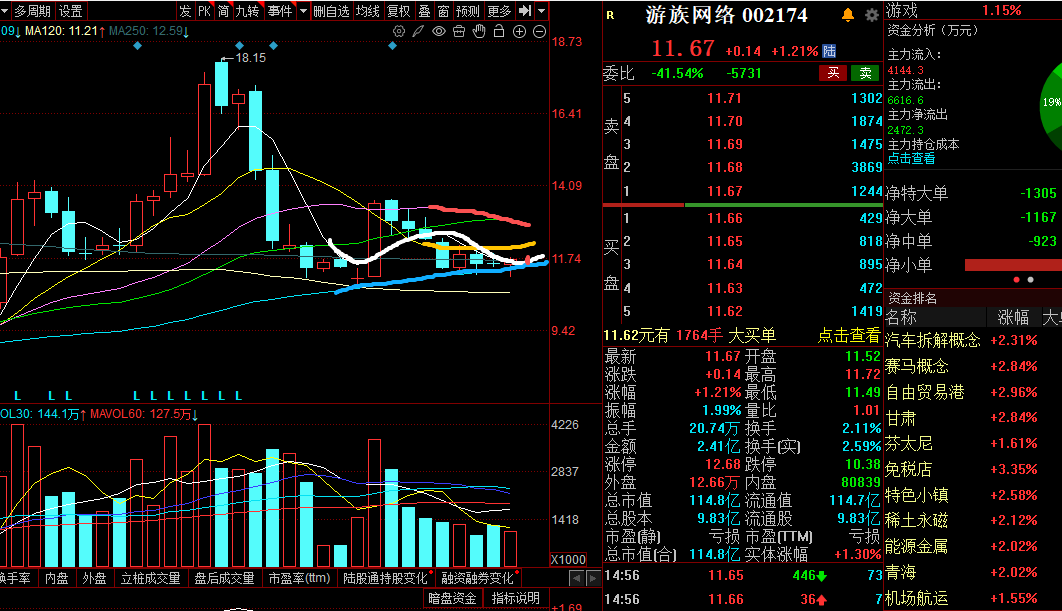
Task: Open the 设置 menu
Action: point(70,11)
